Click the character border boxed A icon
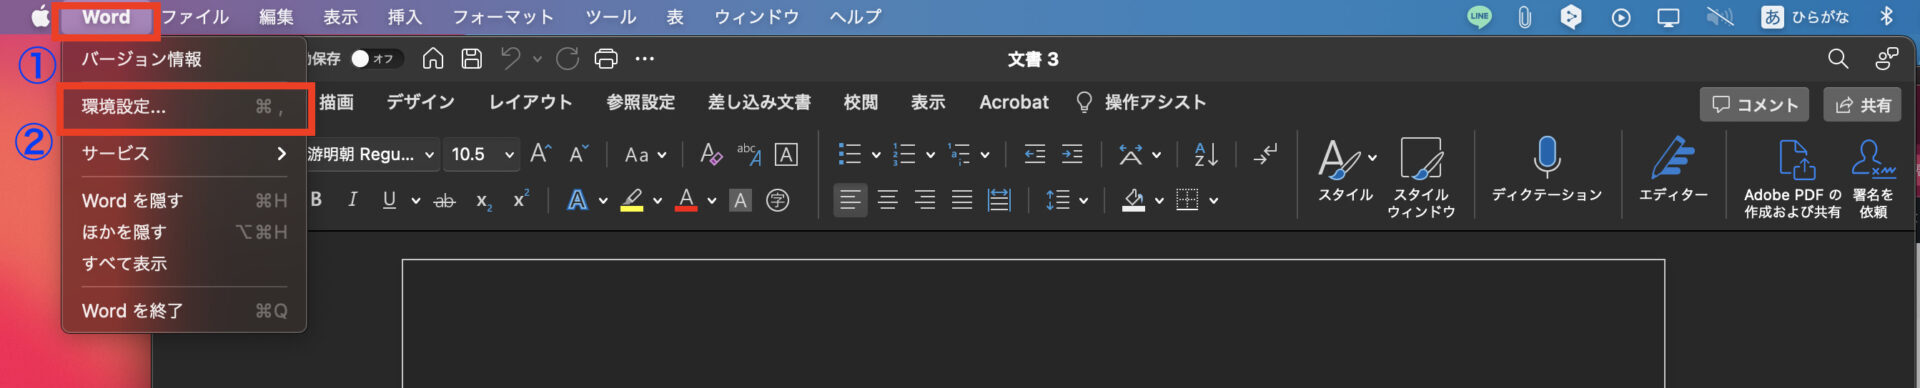This screenshot has height=388, width=1920. [787, 154]
